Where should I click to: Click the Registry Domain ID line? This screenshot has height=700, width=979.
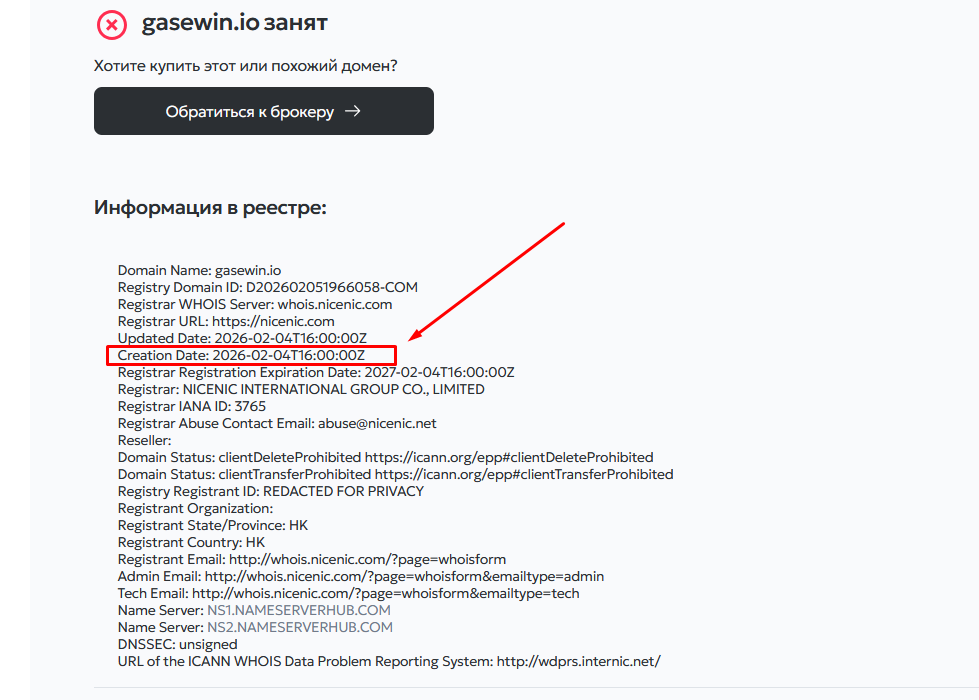(x=267, y=287)
